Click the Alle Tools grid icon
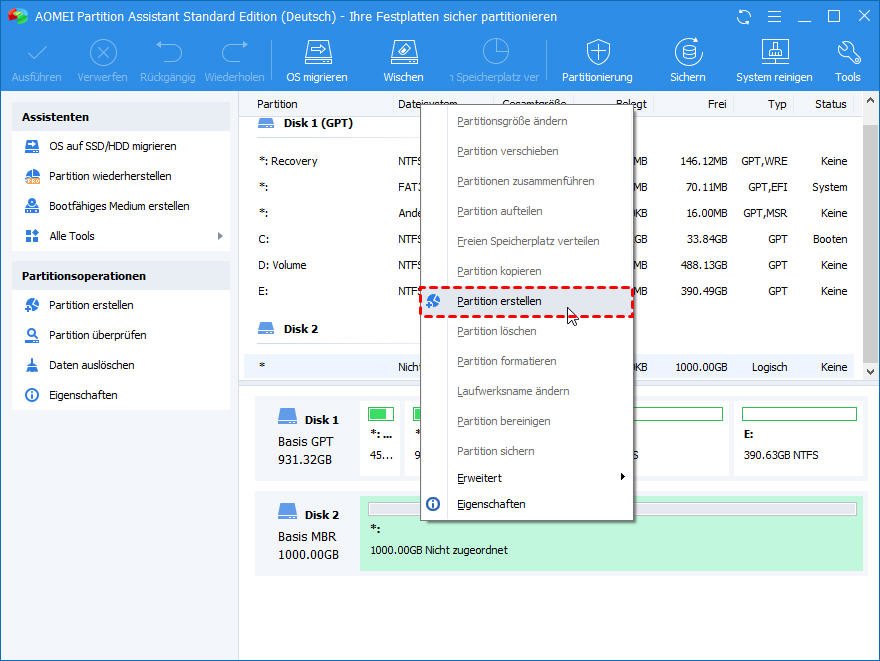The image size is (880, 661). 32,236
